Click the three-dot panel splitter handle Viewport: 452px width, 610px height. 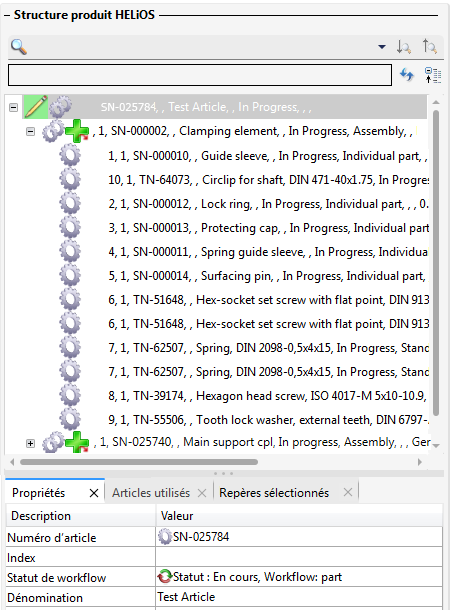[x=223, y=473]
